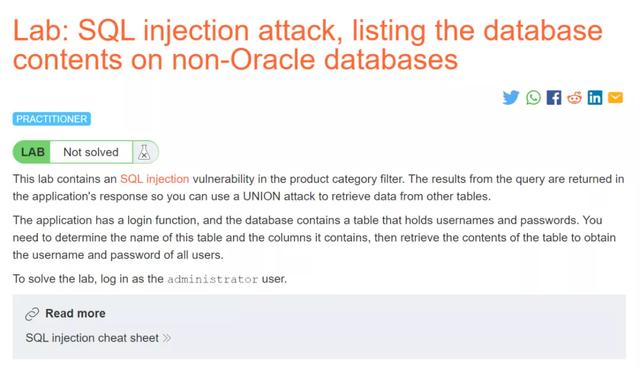
Task: Click the Read more heading
Action: 75,313
